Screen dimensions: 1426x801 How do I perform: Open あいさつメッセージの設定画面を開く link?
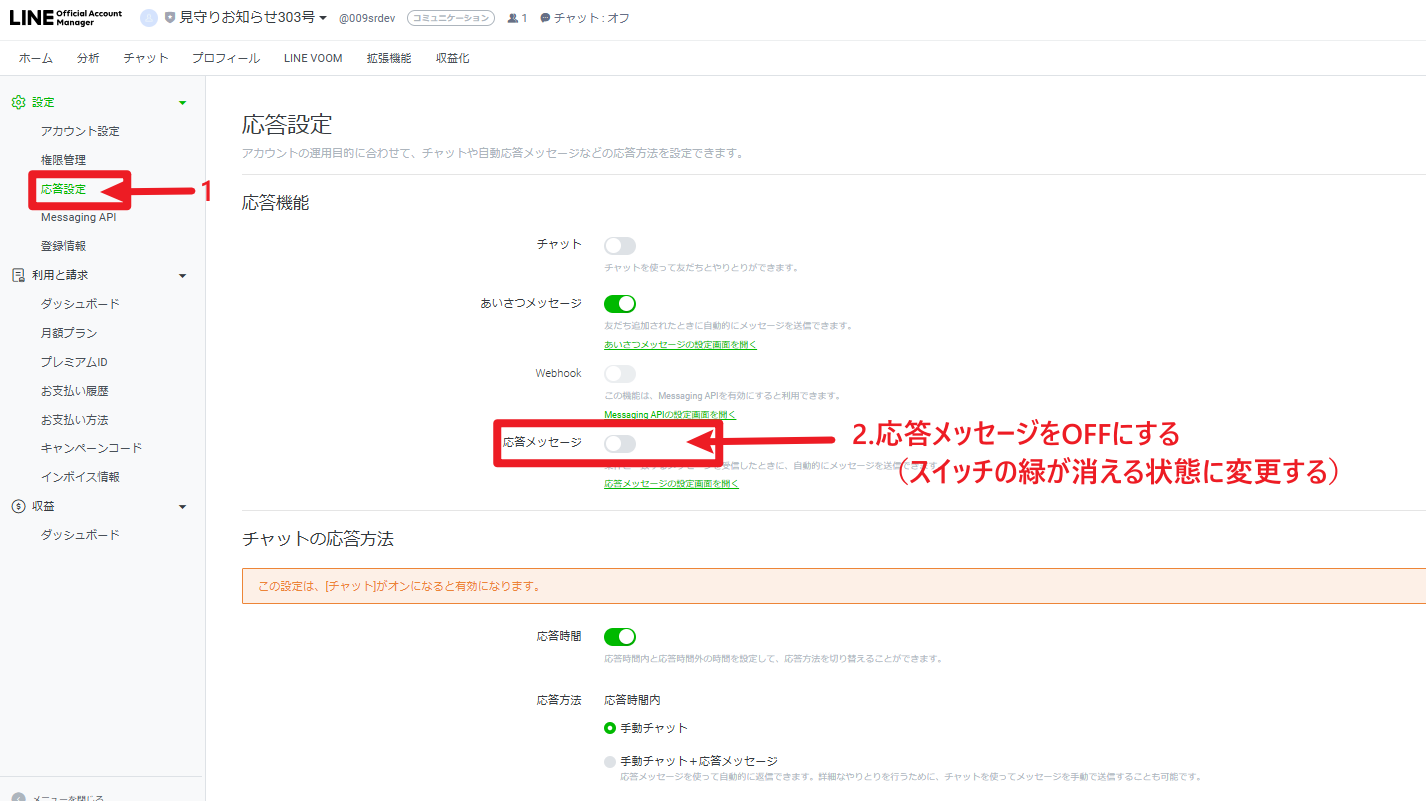pyautogui.click(x=680, y=345)
